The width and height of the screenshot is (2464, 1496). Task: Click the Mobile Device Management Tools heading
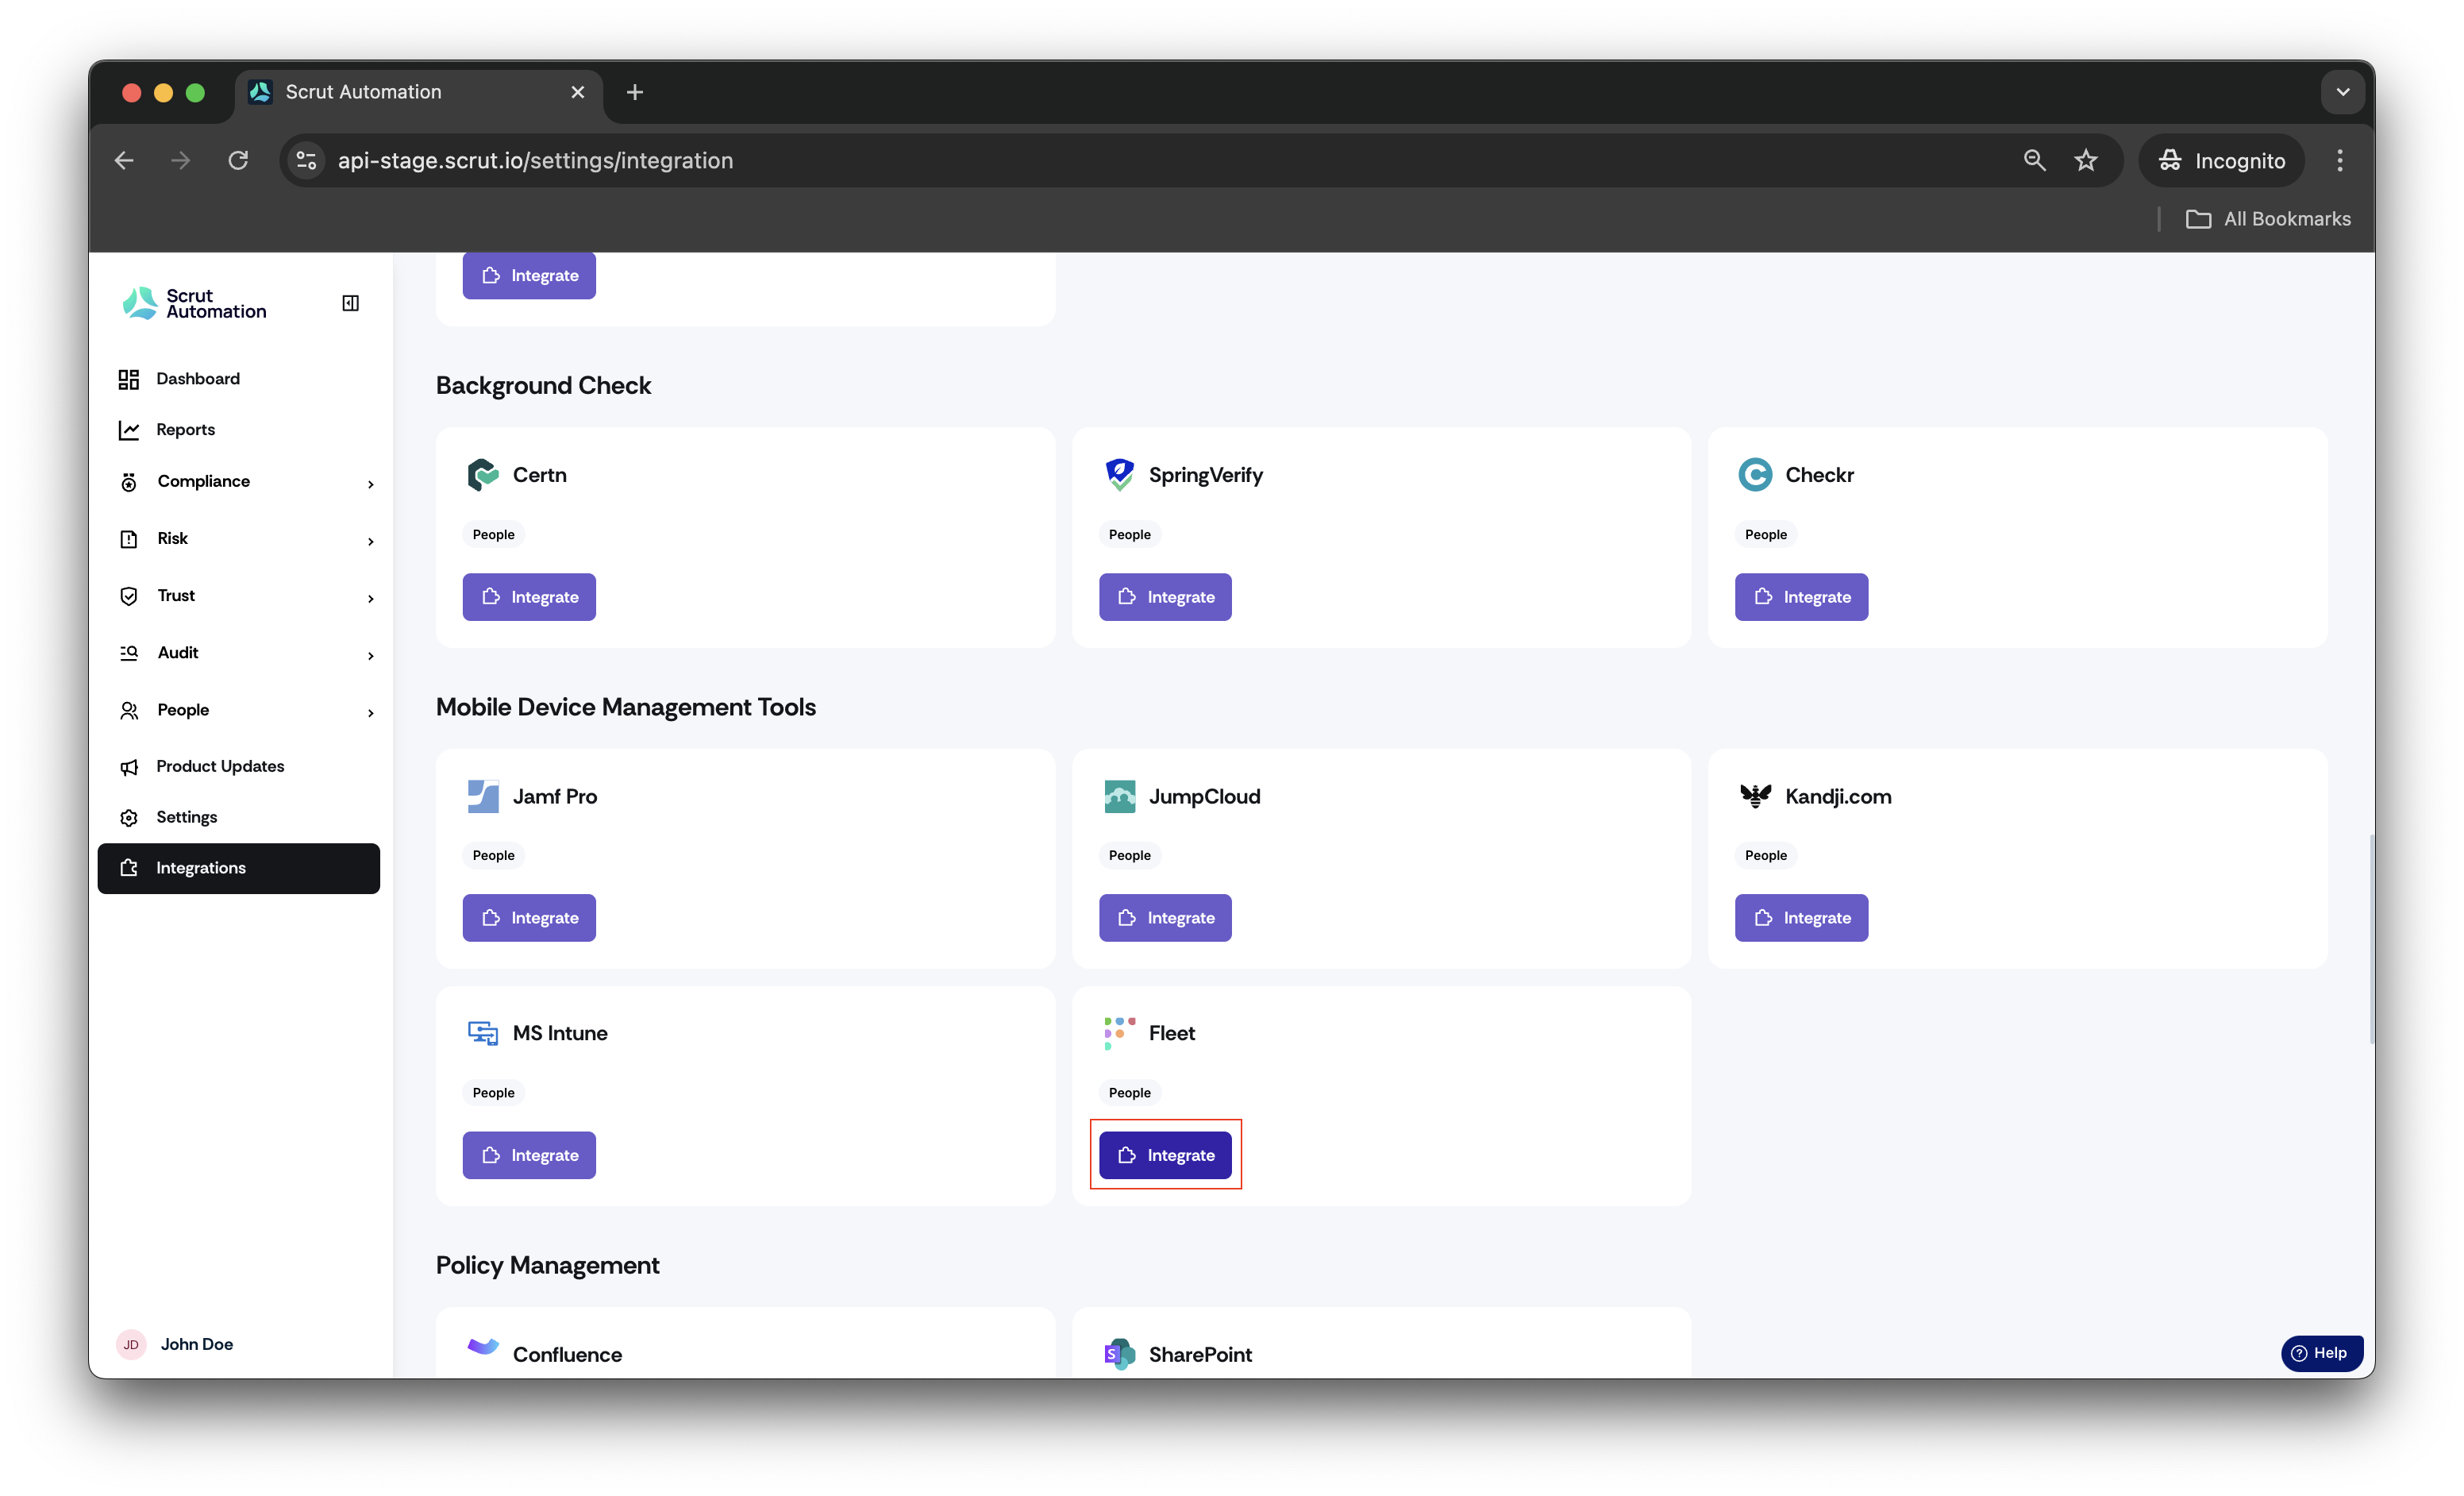coord(626,707)
